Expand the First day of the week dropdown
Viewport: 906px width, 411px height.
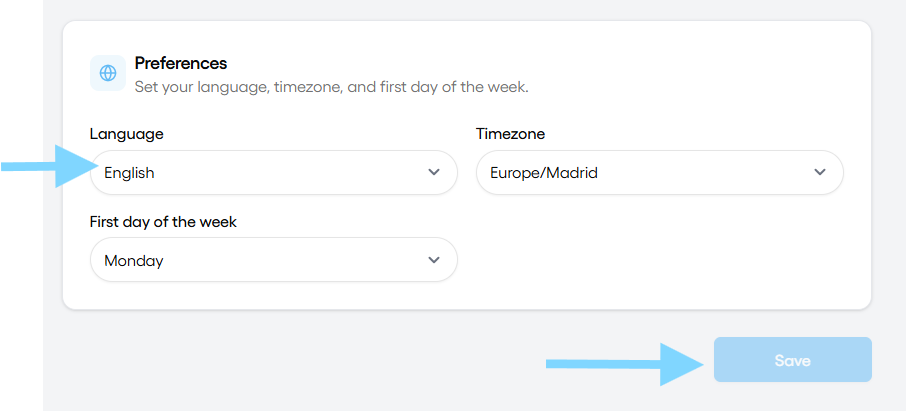(x=274, y=260)
